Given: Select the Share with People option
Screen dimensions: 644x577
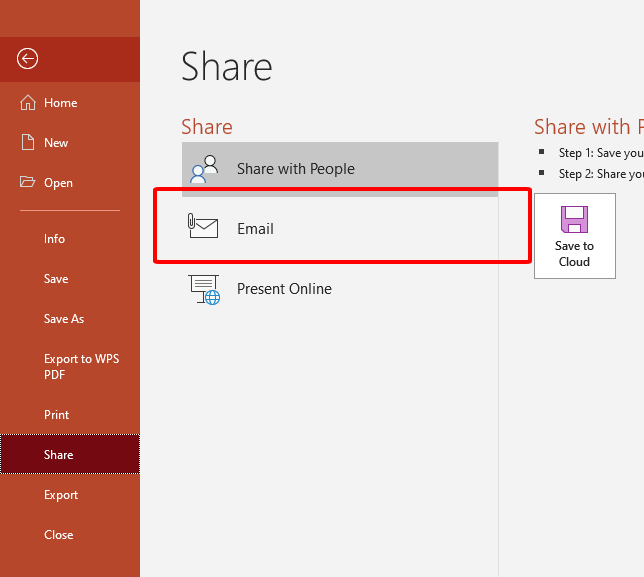Looking at the screenshot, I should coord(340,169).
